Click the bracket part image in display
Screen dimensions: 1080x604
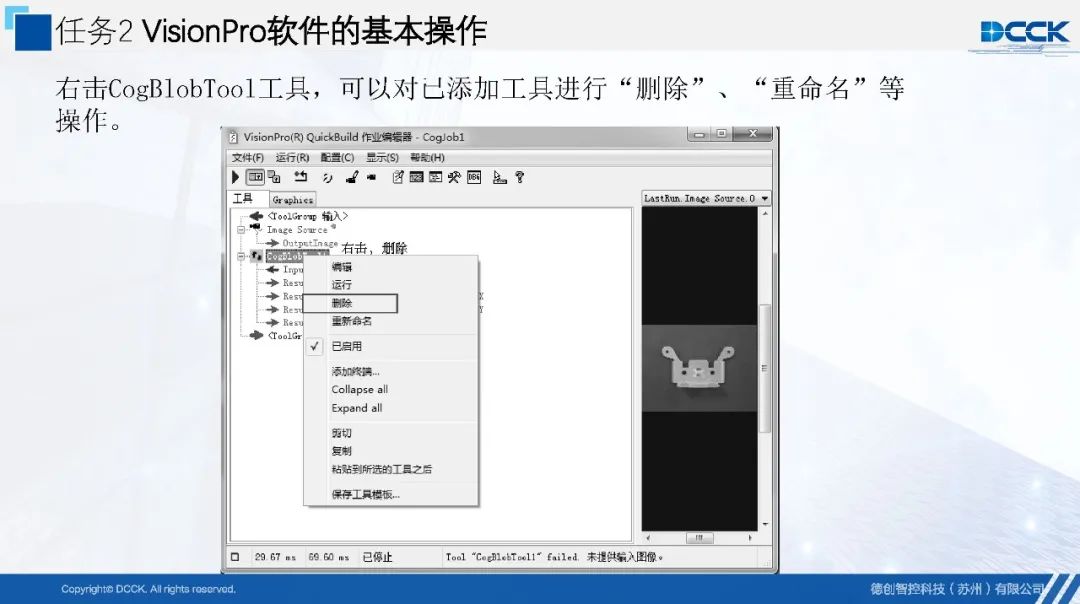click(698, 365)
